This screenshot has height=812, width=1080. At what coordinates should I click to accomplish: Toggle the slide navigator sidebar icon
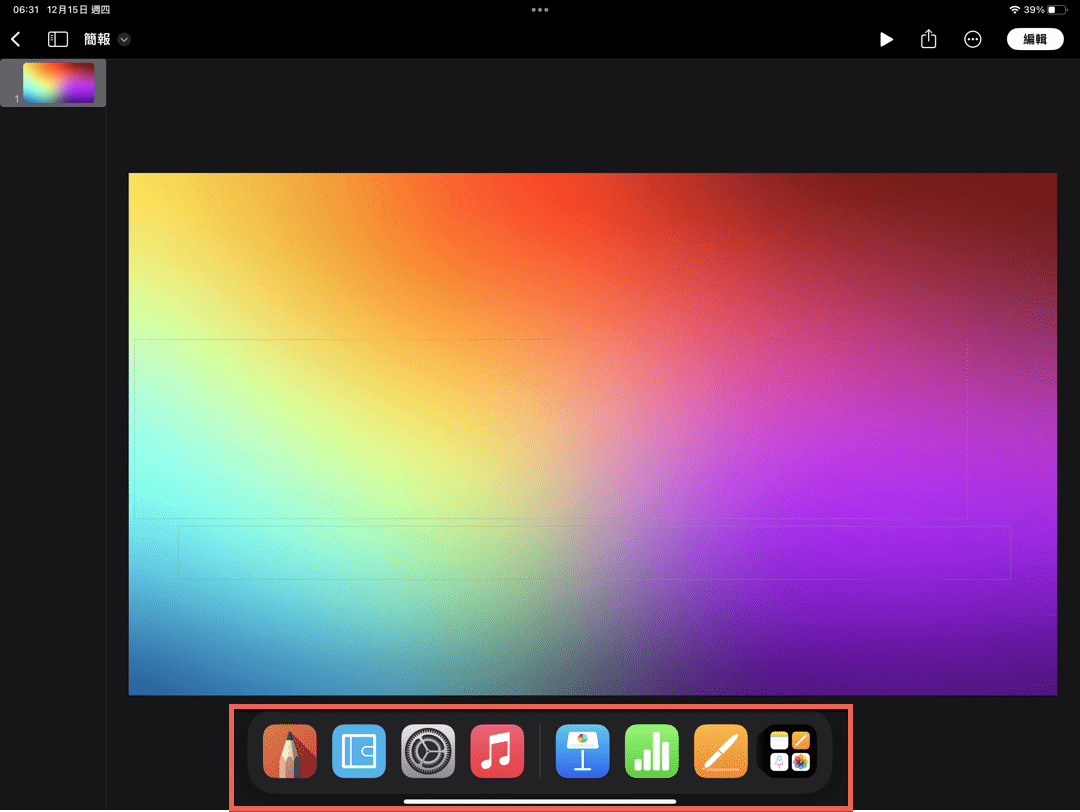[58, 39]
